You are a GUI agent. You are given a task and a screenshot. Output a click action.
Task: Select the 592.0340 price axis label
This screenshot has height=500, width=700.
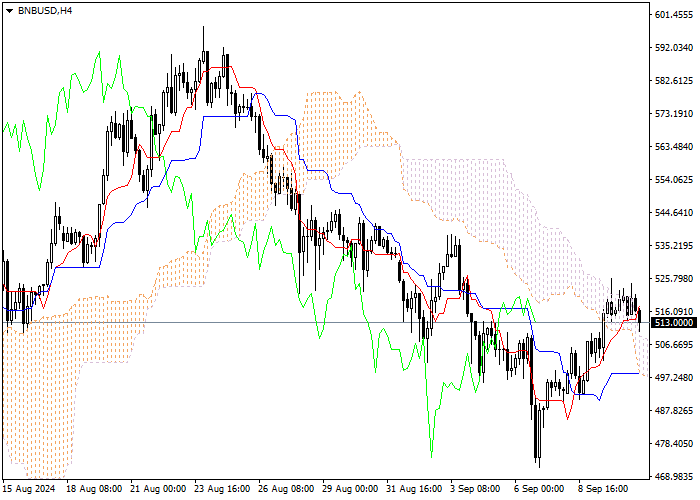pos(674,48)
